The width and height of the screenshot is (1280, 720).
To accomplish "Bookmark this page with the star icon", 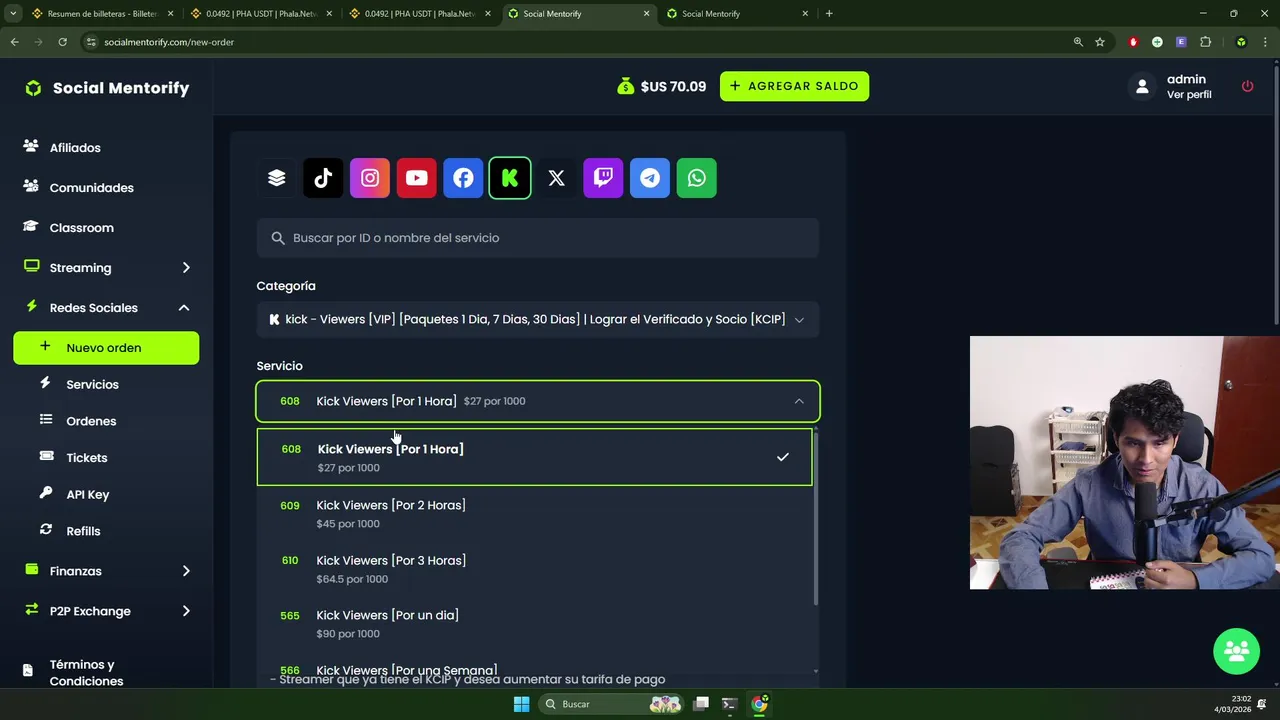I will pyautogui.click(x=1100, y=42).
